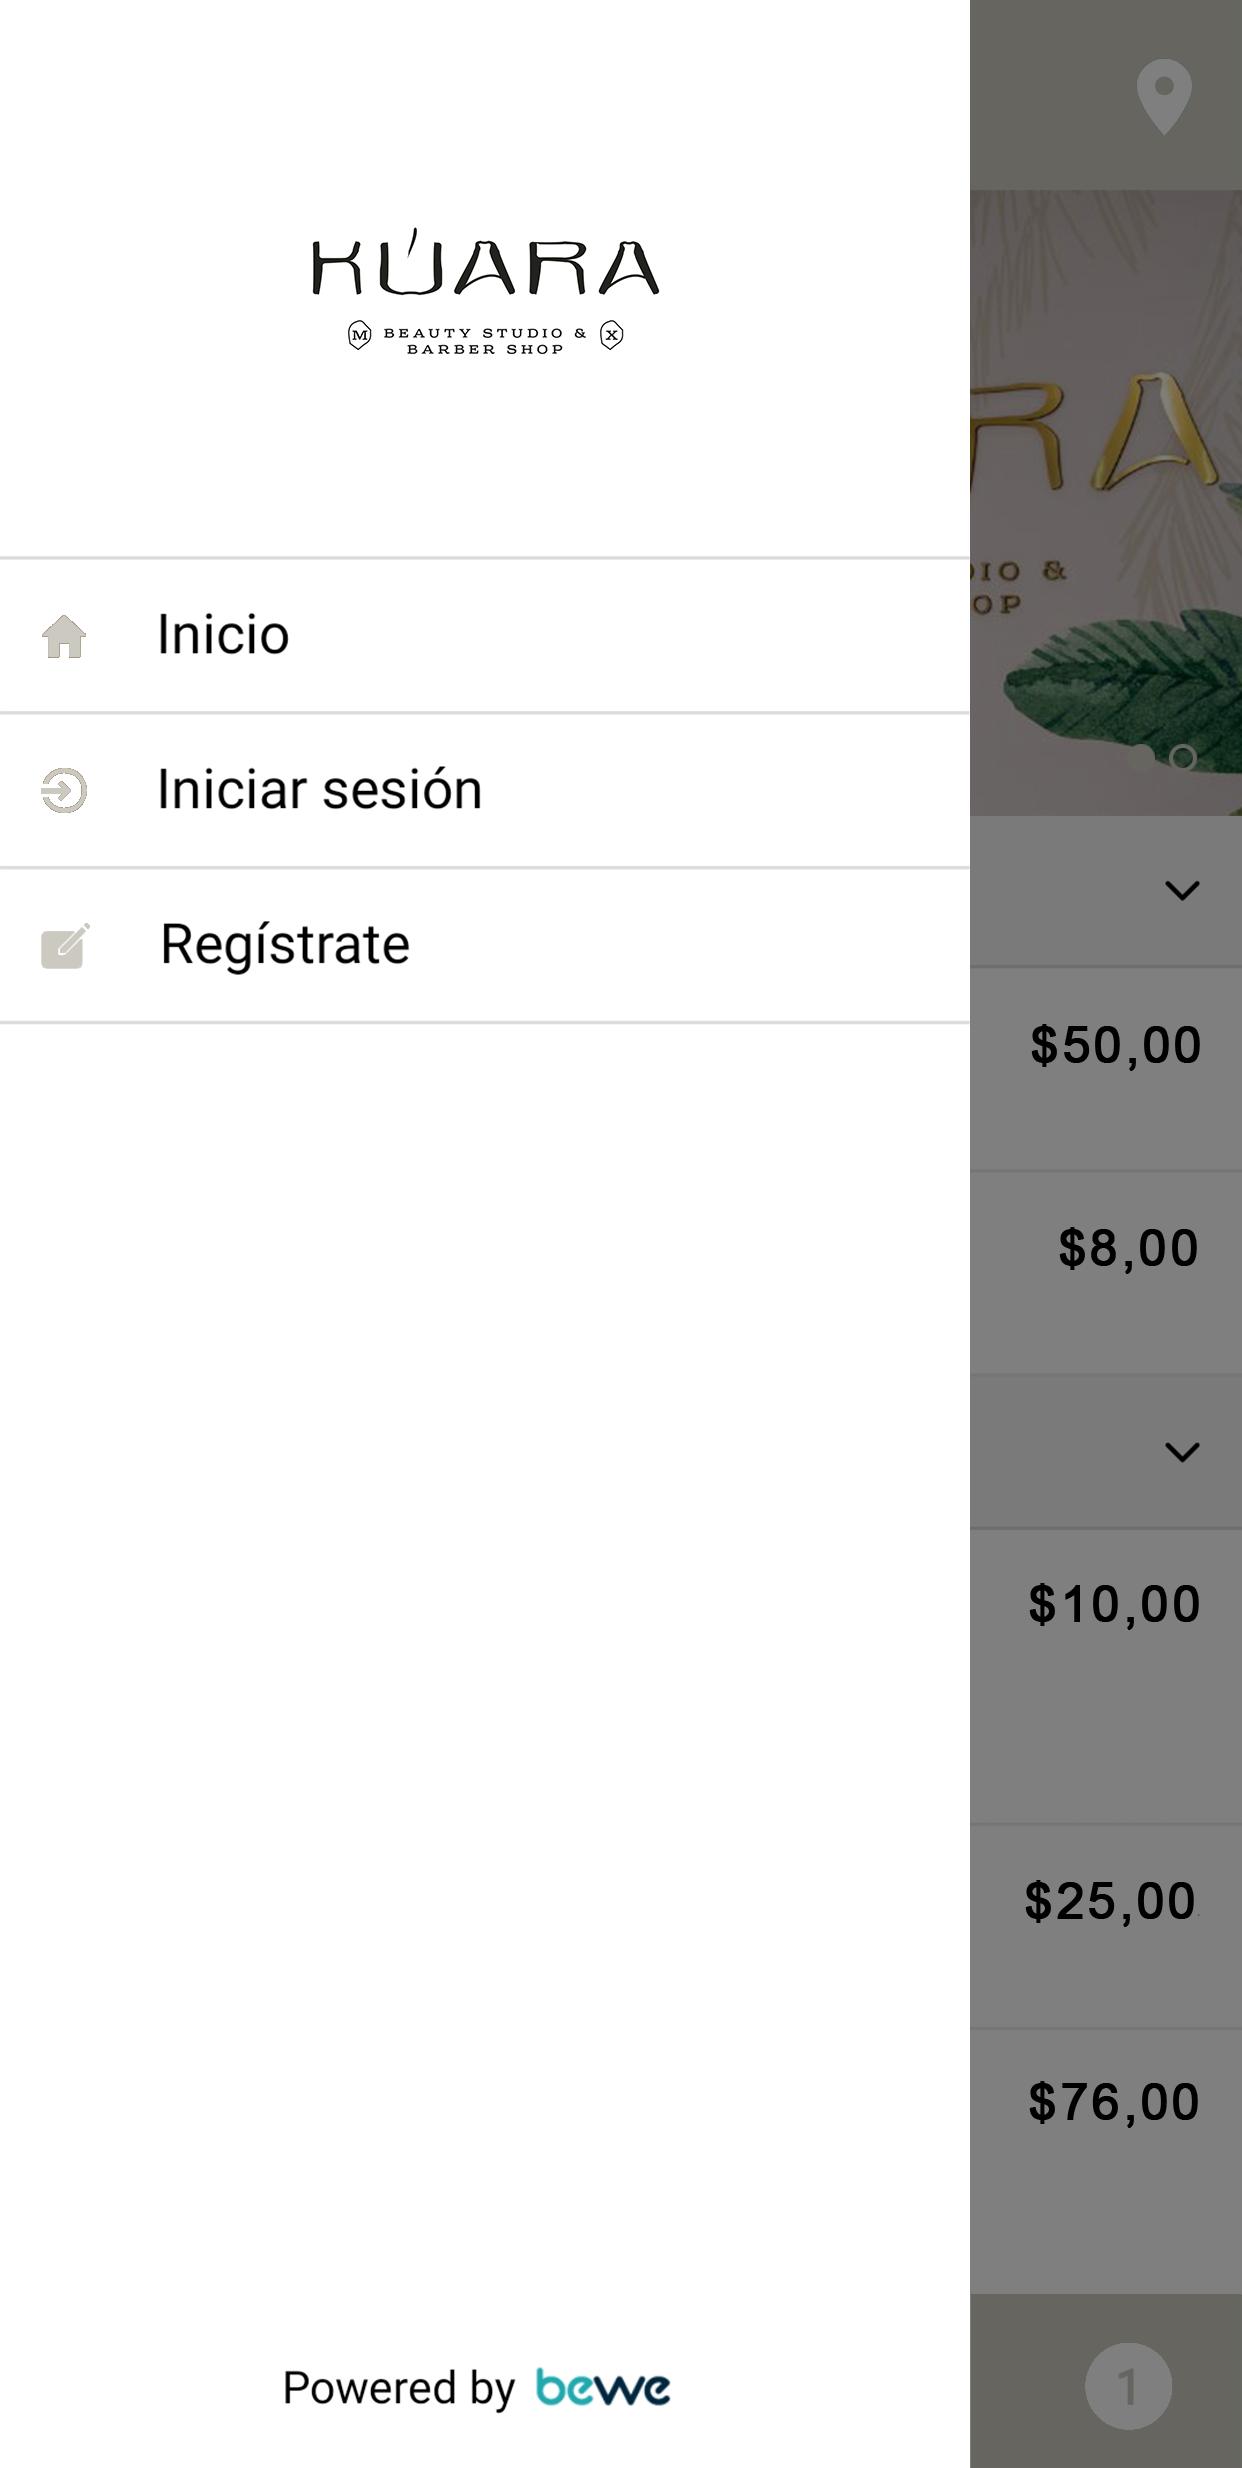The image size is (1242, 2468).
Task: Choose the $76,00 service row
Action: [x=1106, y=2161]
